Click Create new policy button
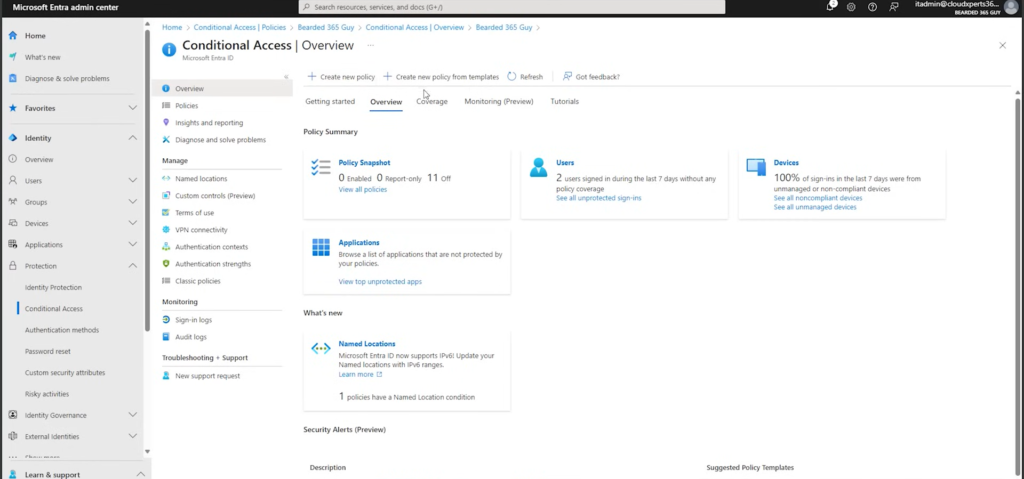1024x479 pixels. pos(341,76)
